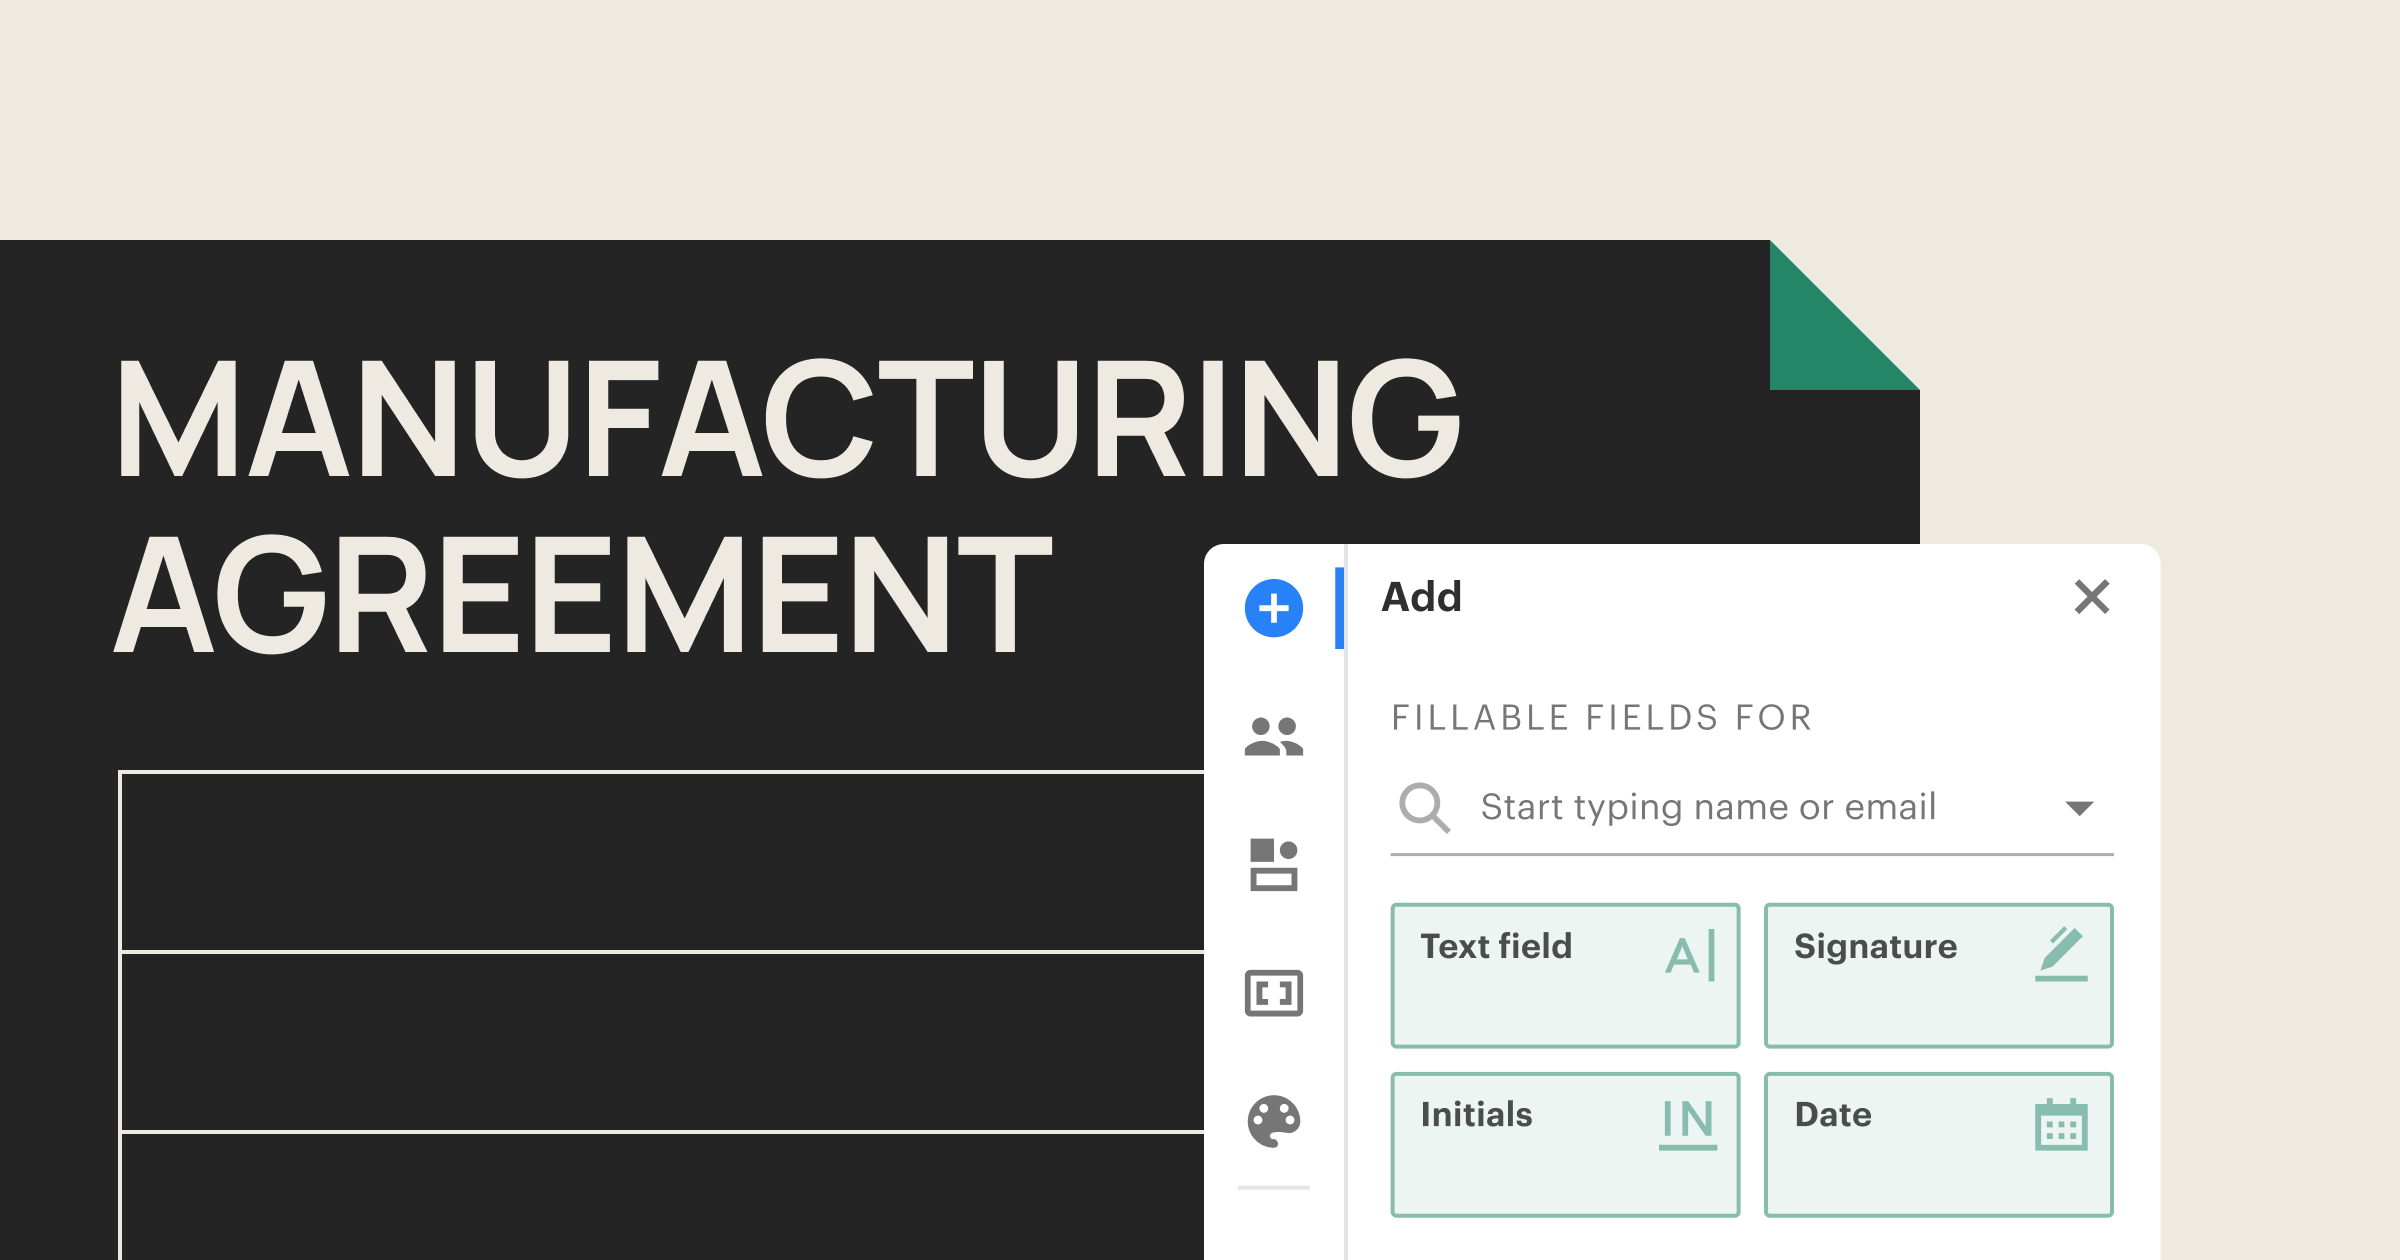Select the Date field tile
The image size is (2400, 1260).
[x=1938, y=1143]
